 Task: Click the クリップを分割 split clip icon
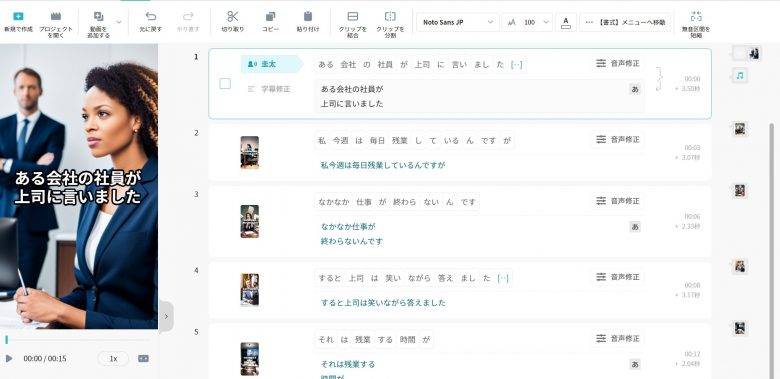[390, 16]
